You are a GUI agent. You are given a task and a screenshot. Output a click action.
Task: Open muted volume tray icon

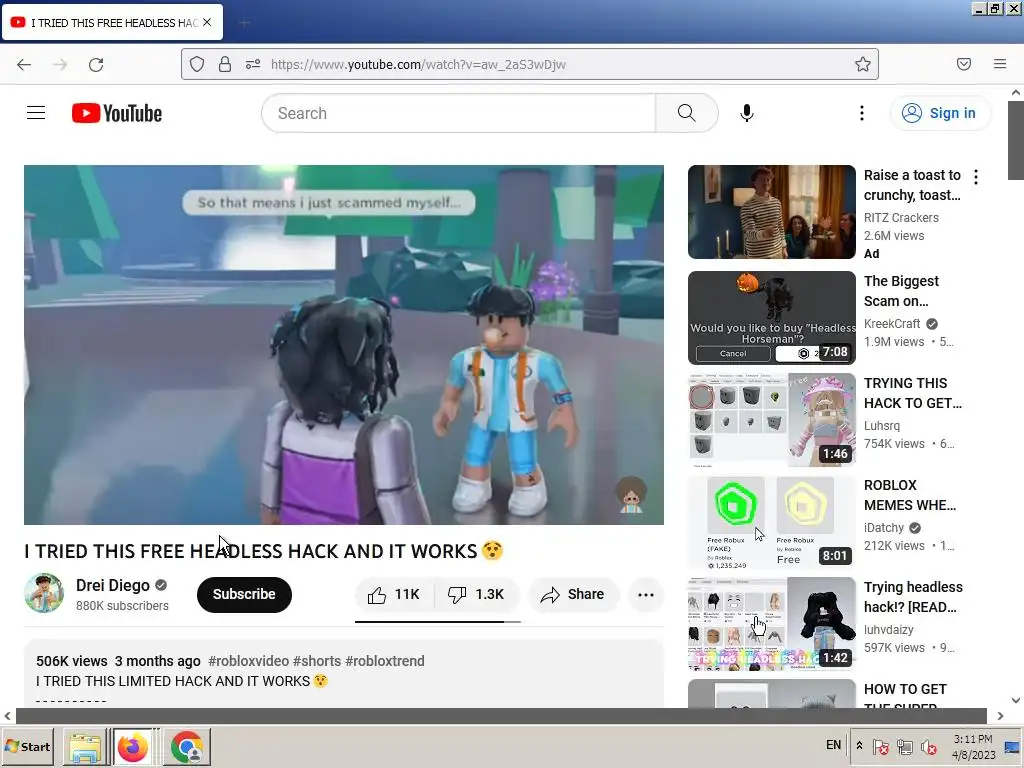pyautogui.click(x=928, y=746)
